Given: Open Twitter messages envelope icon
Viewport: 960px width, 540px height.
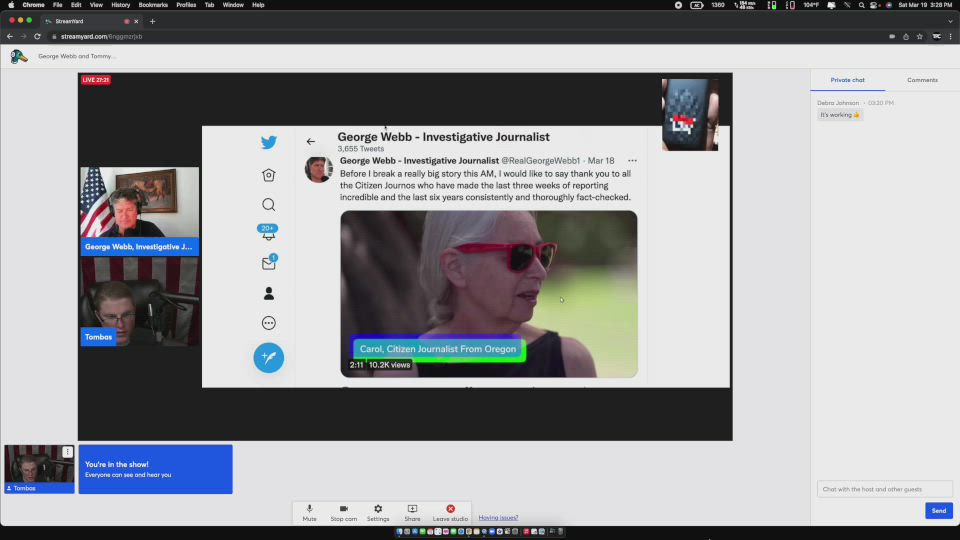Looking at the screenshot, I should click(268, 264).
